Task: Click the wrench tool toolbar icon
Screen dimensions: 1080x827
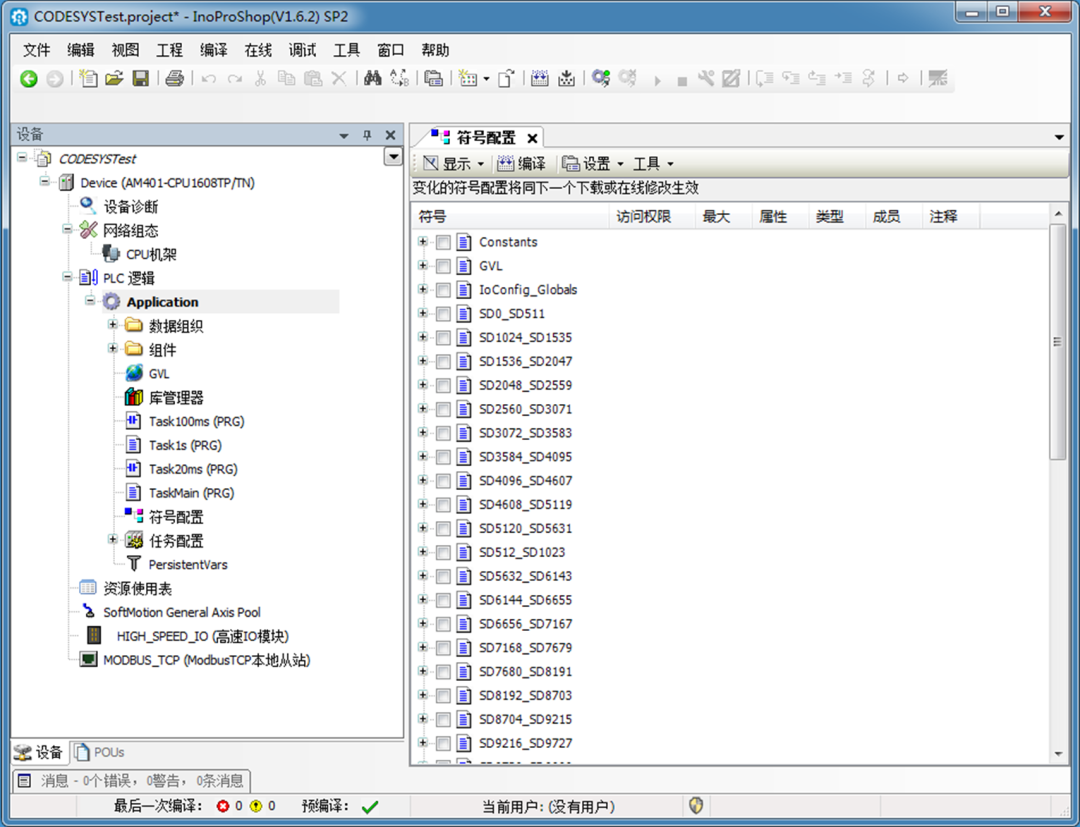Action: tap(706, 78)
